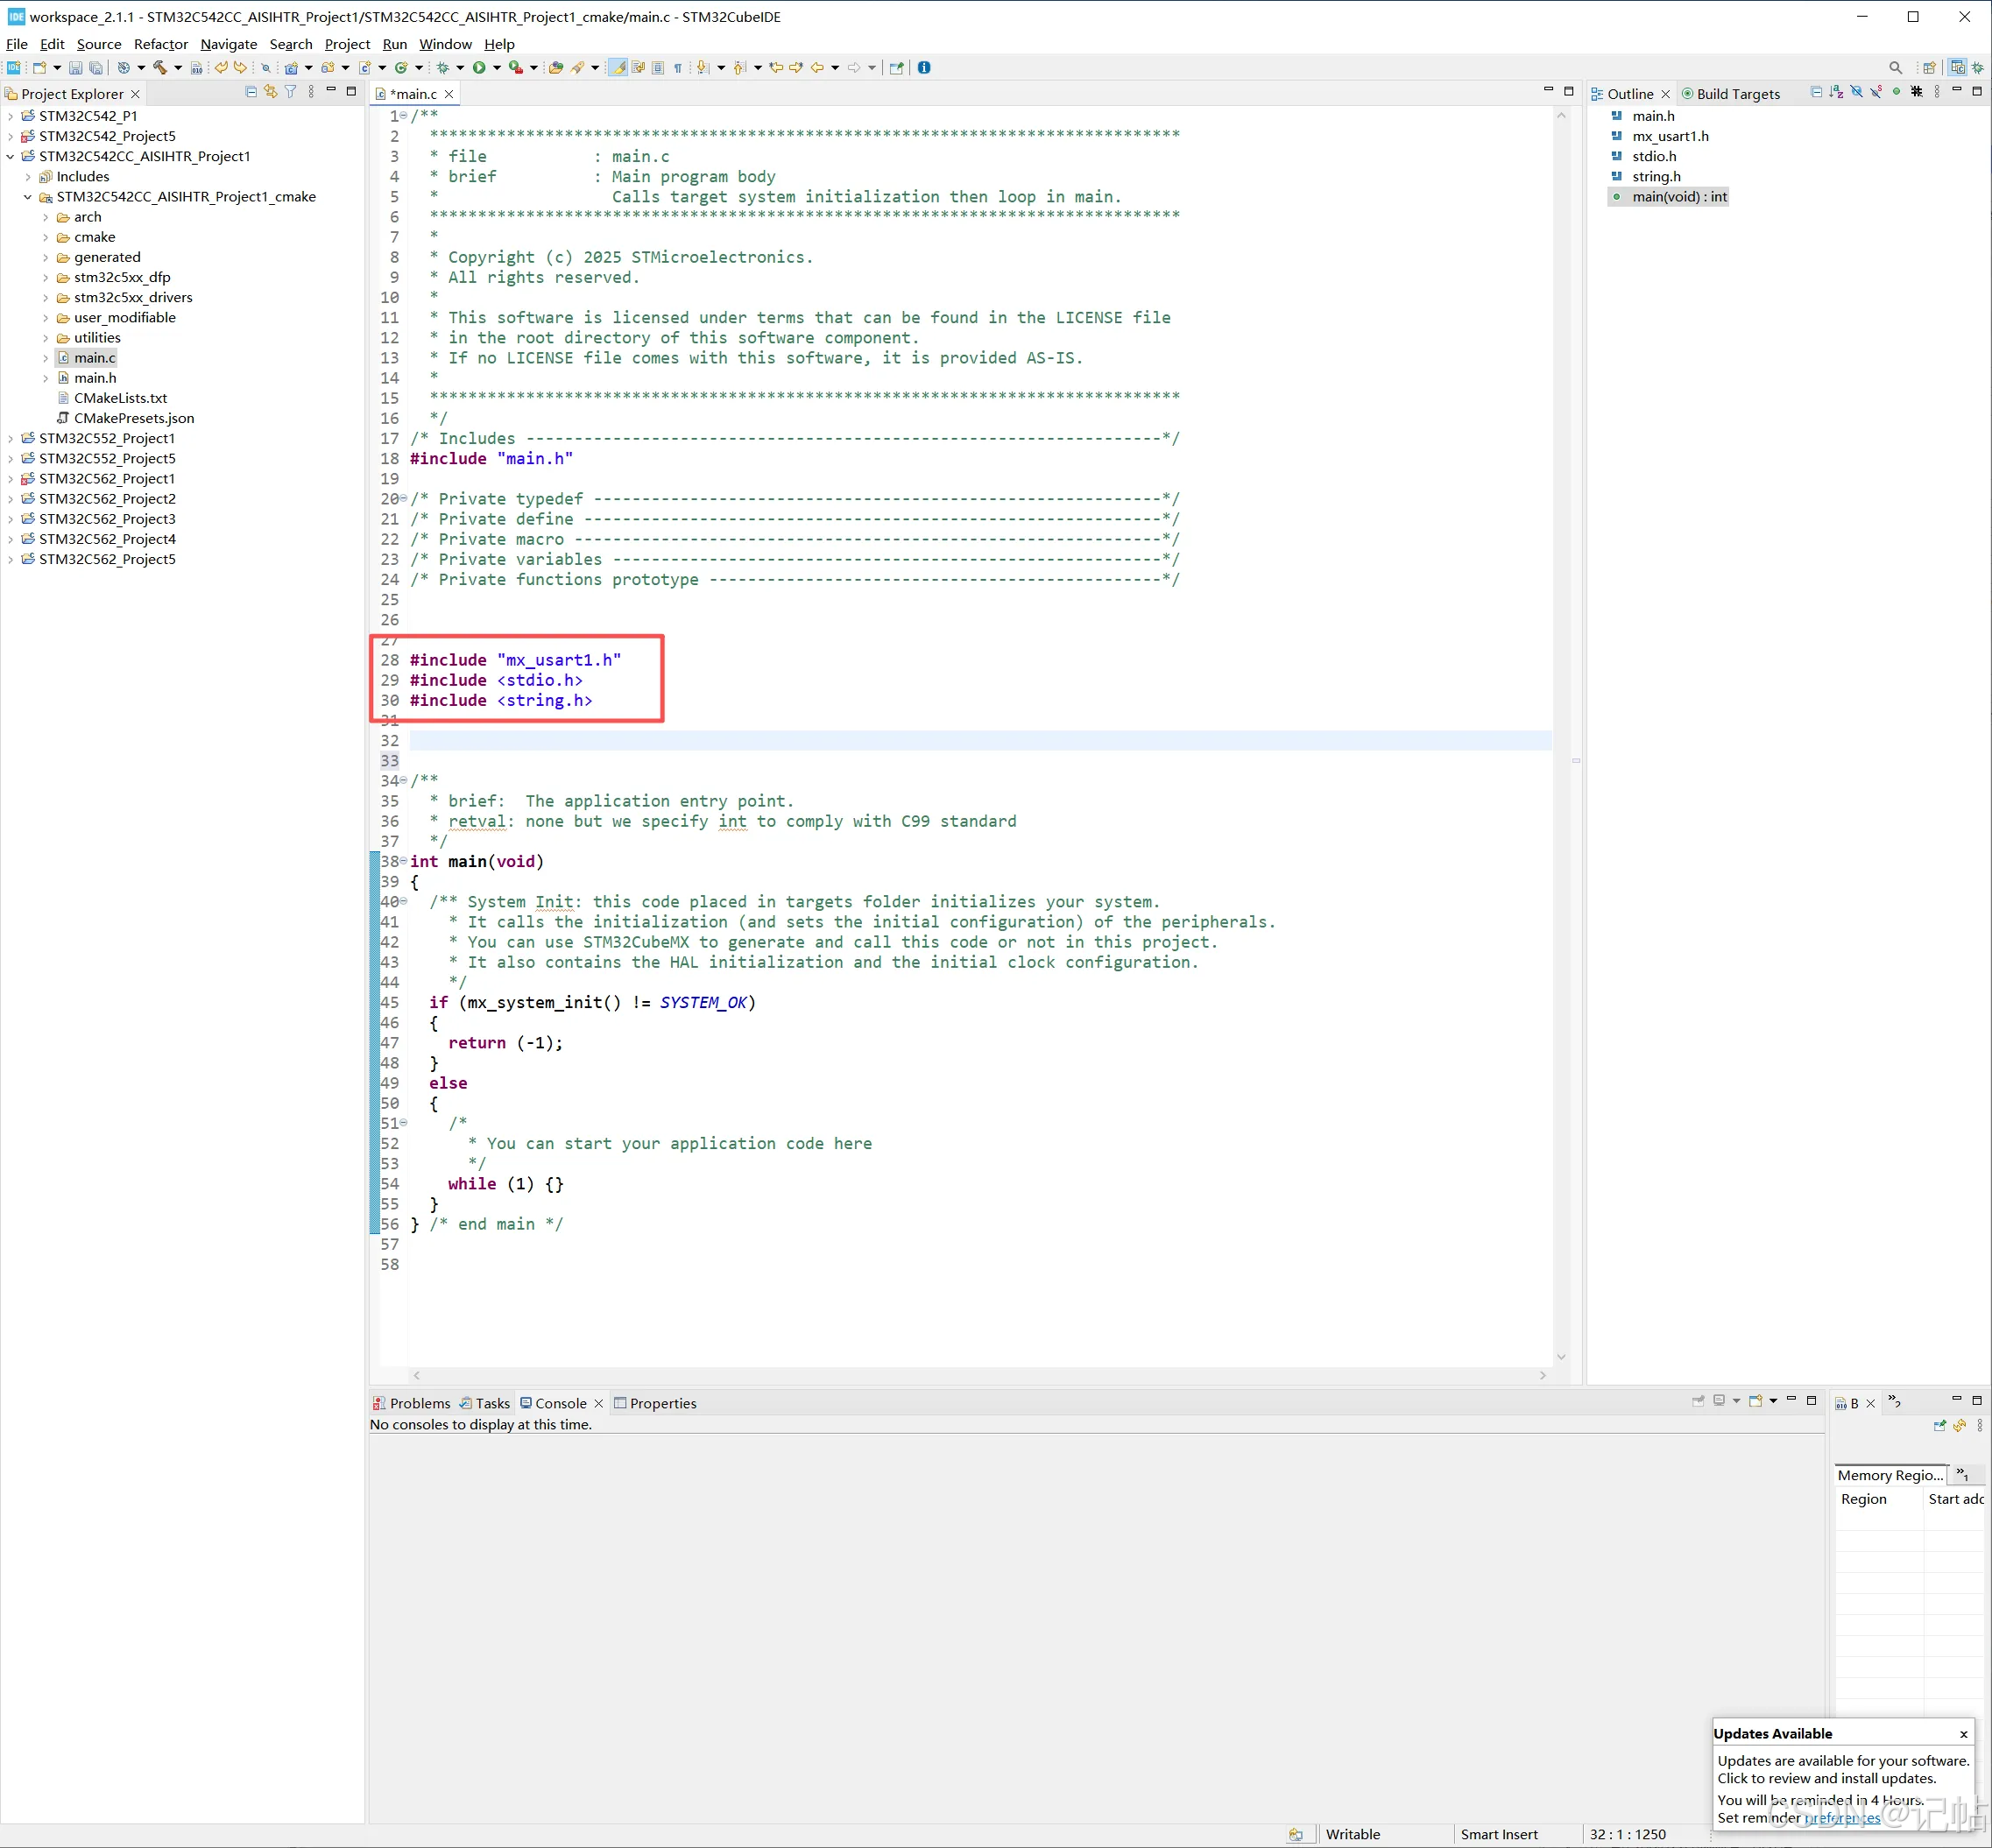Expand the stm32c5xx_drivers folder
1992x1848 pixels.
tap(45, 298)
